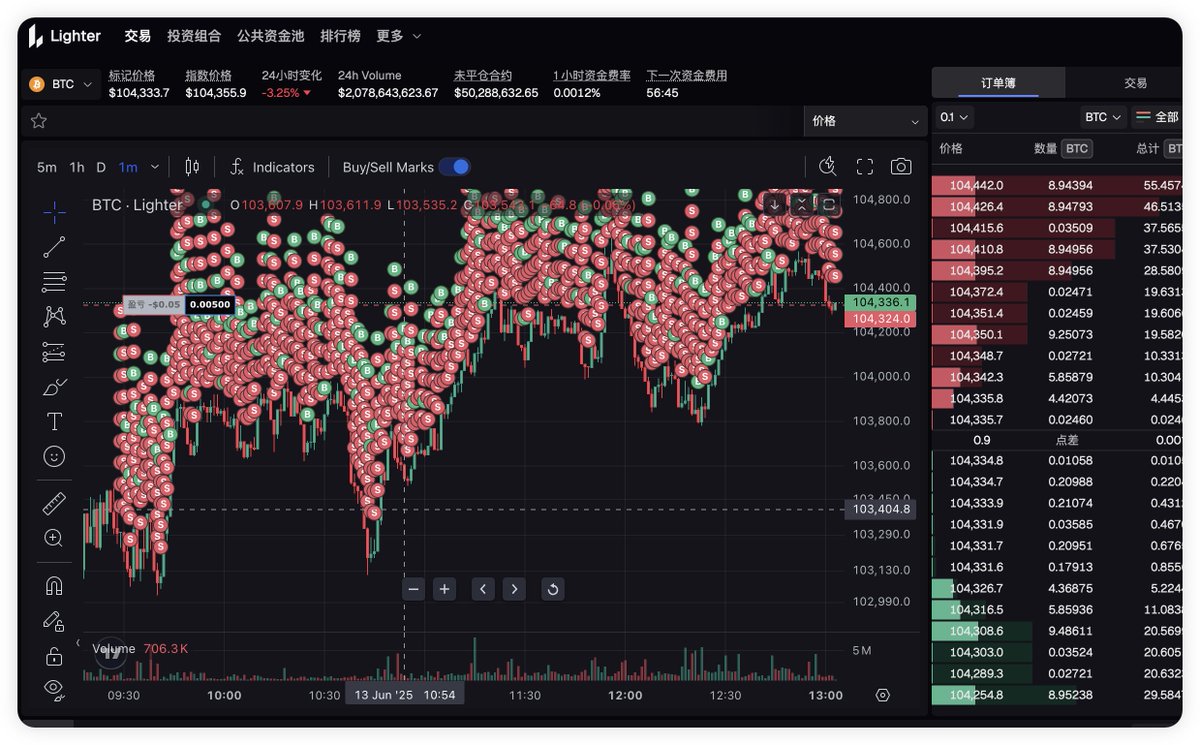
Task: Select the 5m timeframe button
Action: [47, 167]
